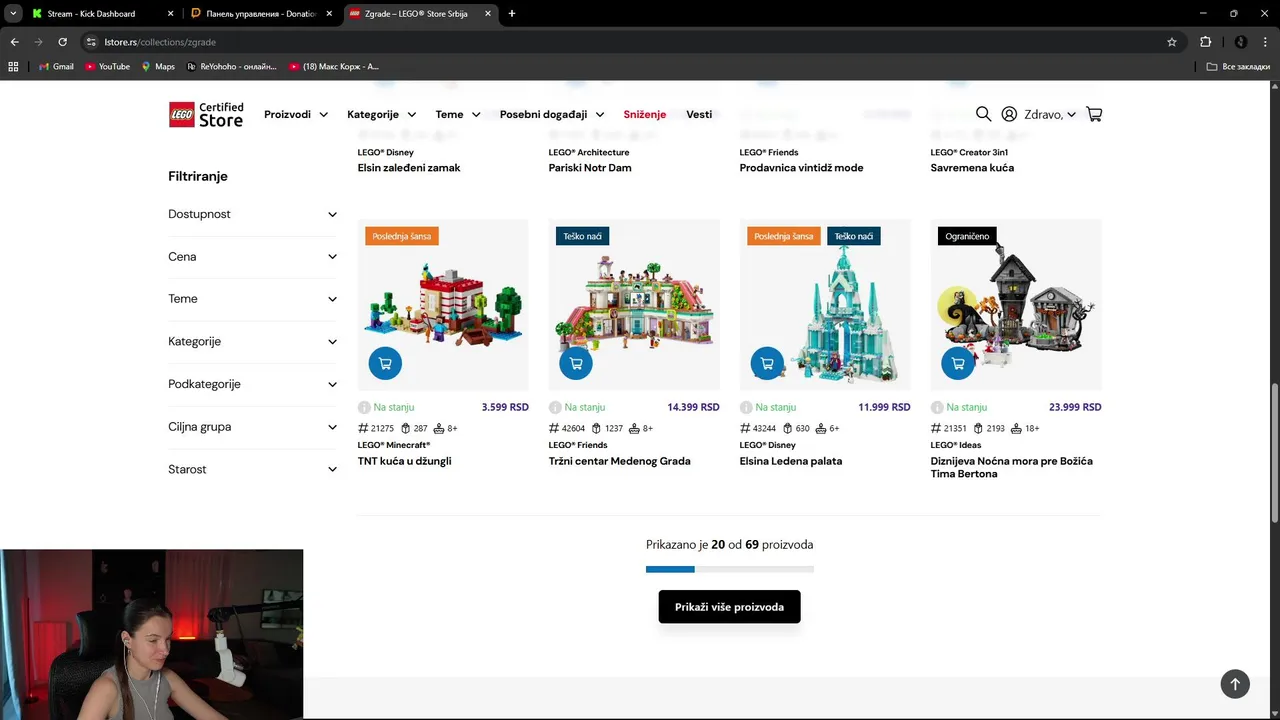Open the ReYohoho bookmark
The image size is (1280, 720).
(231, 66)
